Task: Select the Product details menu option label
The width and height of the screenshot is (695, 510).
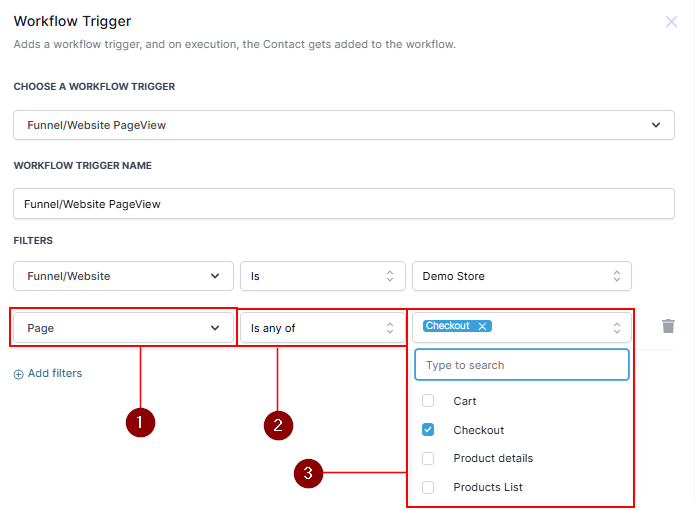Action: [x=493, y=458]
